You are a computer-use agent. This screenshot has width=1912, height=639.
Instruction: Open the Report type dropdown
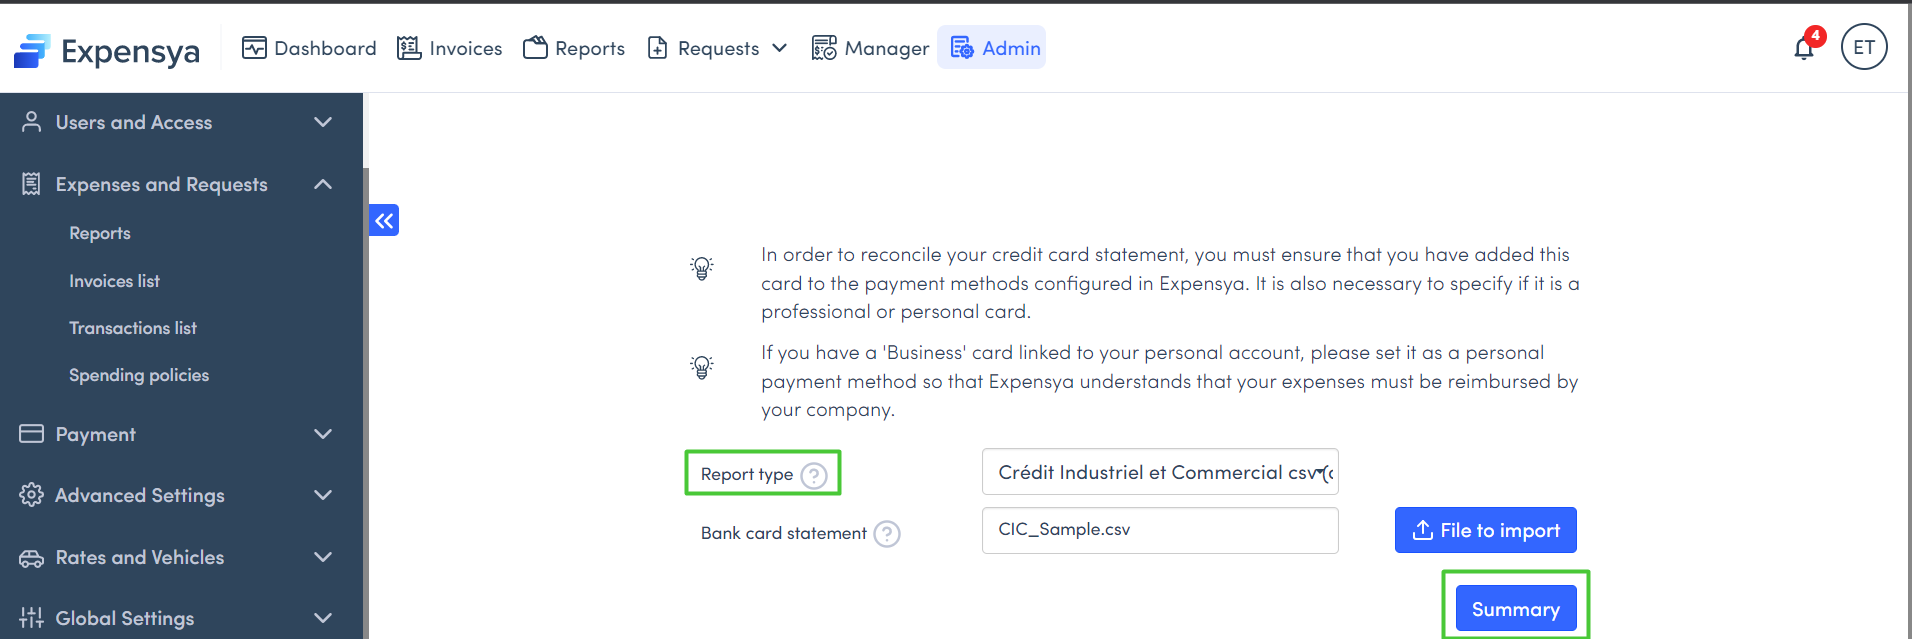(1160, 472)
